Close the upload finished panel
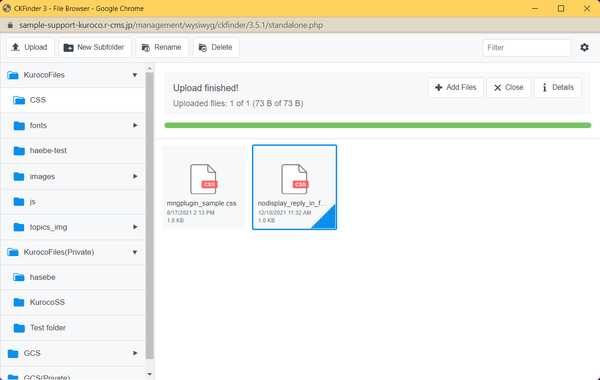The width and height of the screenshot is (600, 380). click(509, 88)
